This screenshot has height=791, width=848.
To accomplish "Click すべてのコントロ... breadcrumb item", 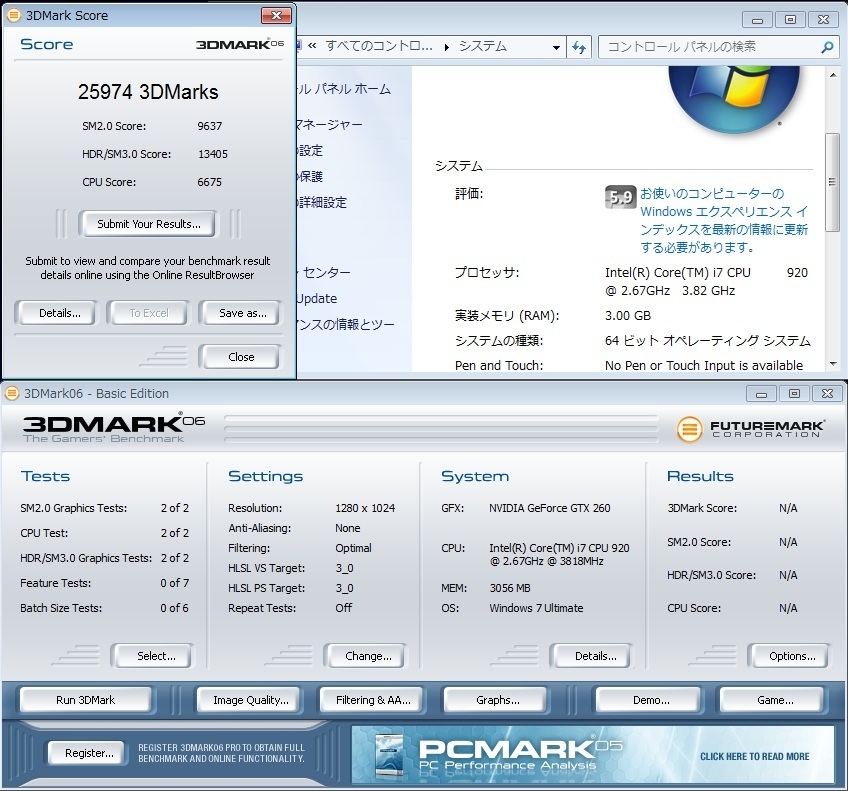I will (x=379, y=46).
